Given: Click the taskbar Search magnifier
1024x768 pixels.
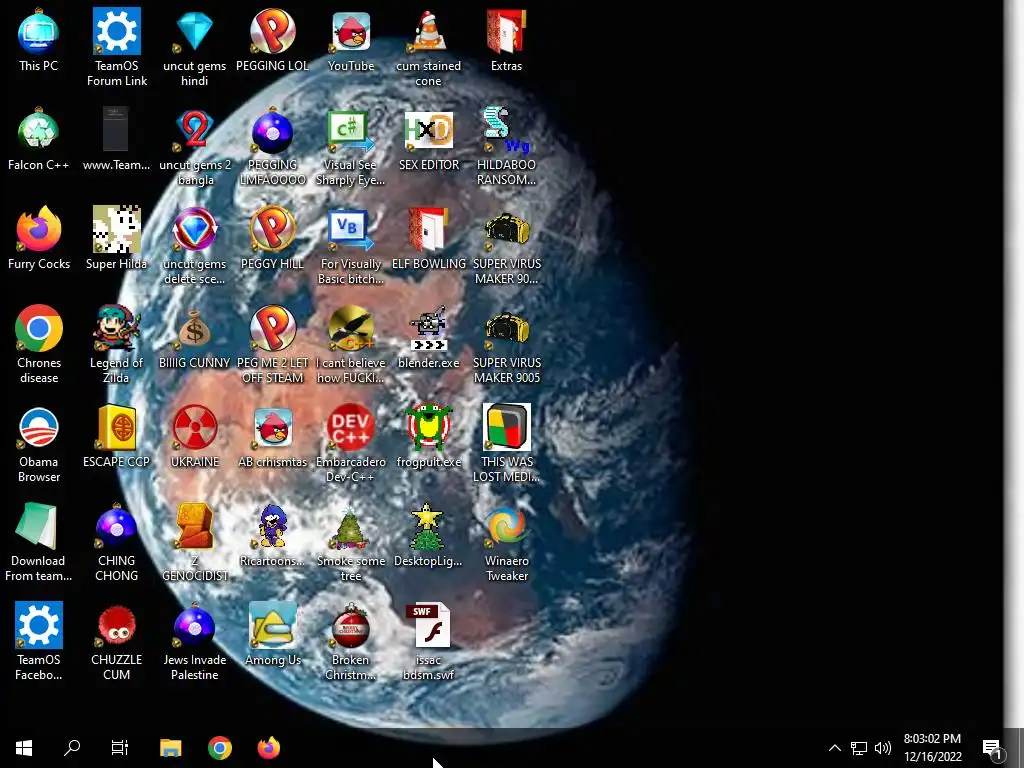Looking at the screenshot, I should coord(72,748).
